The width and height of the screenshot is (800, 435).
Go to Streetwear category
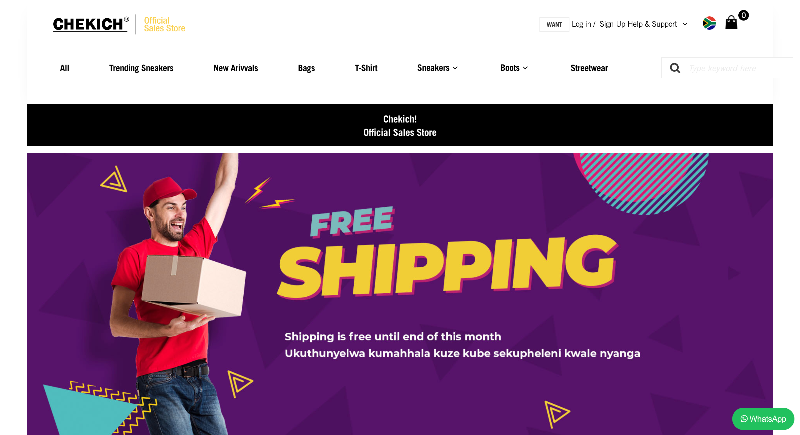589,68
